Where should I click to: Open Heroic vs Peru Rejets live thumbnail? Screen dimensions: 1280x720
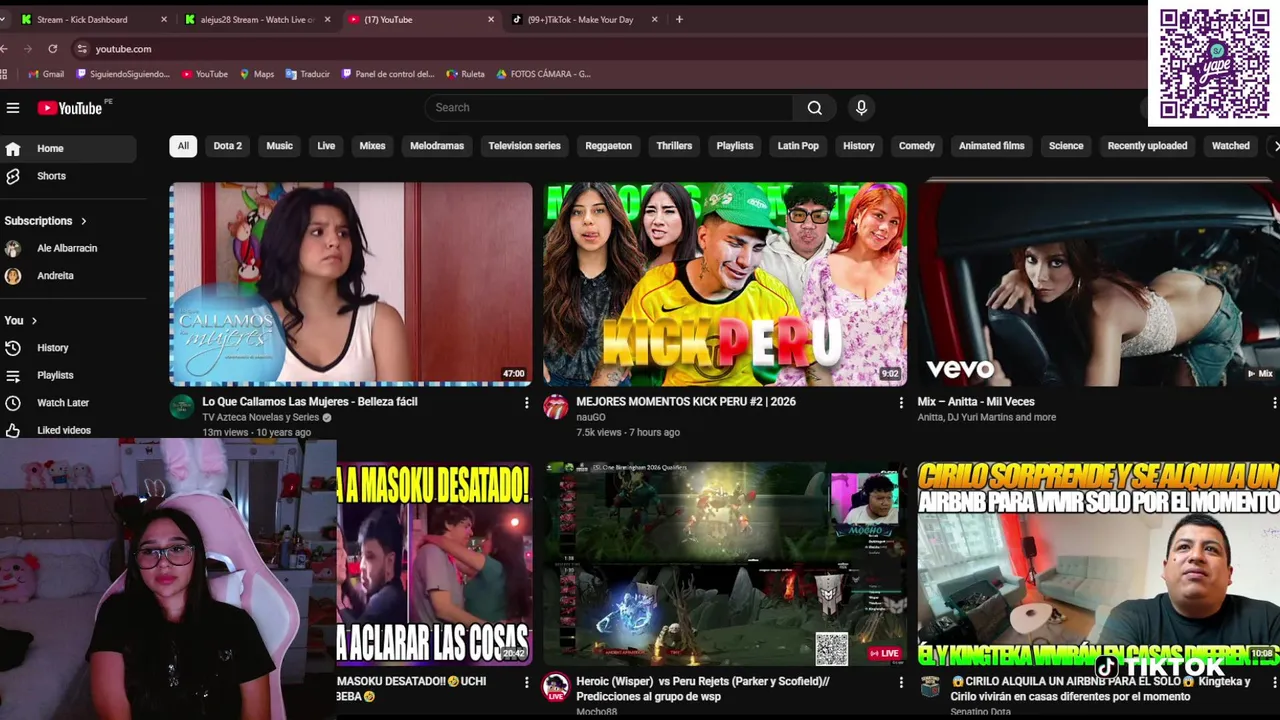pyautogui.click(x=725, y=564)
